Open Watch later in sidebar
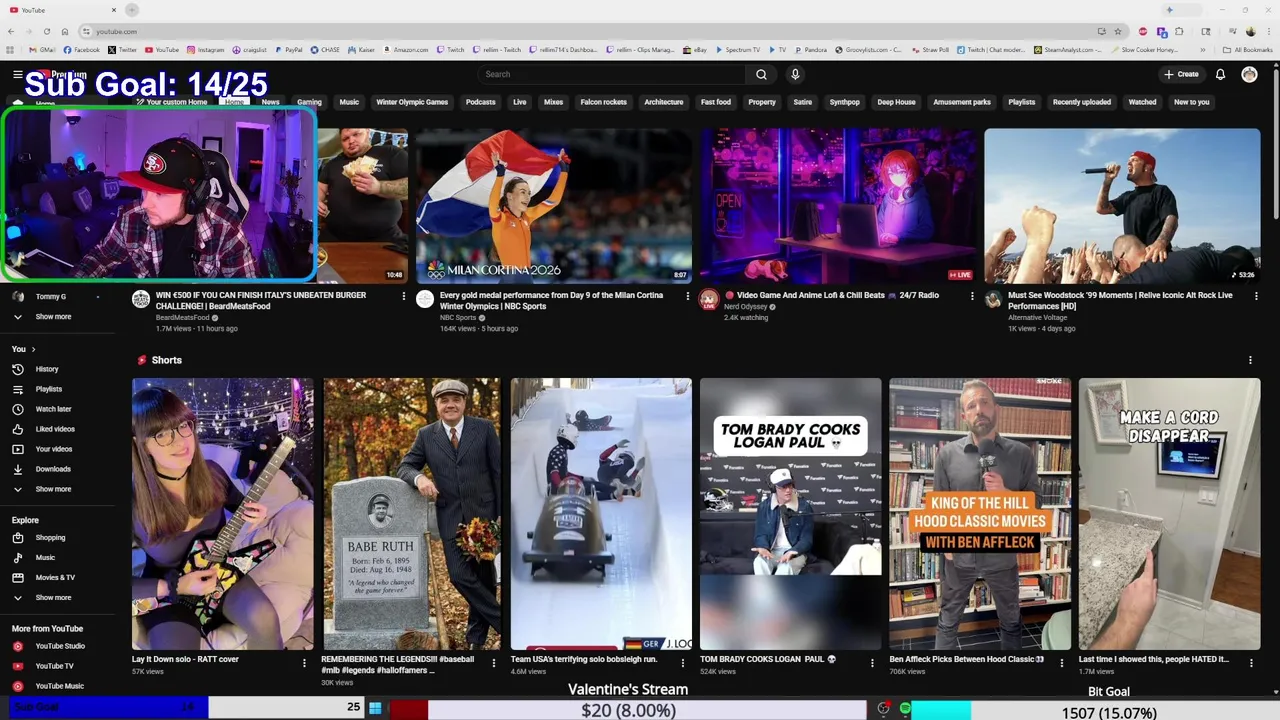 [53, 409]
